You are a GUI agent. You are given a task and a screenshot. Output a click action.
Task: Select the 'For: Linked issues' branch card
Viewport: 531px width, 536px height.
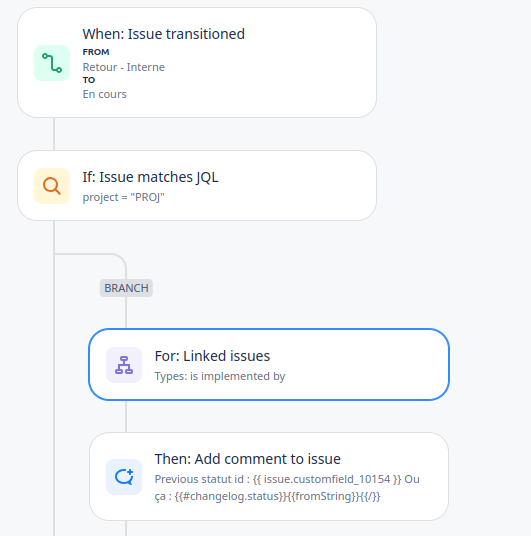[269, 364]
